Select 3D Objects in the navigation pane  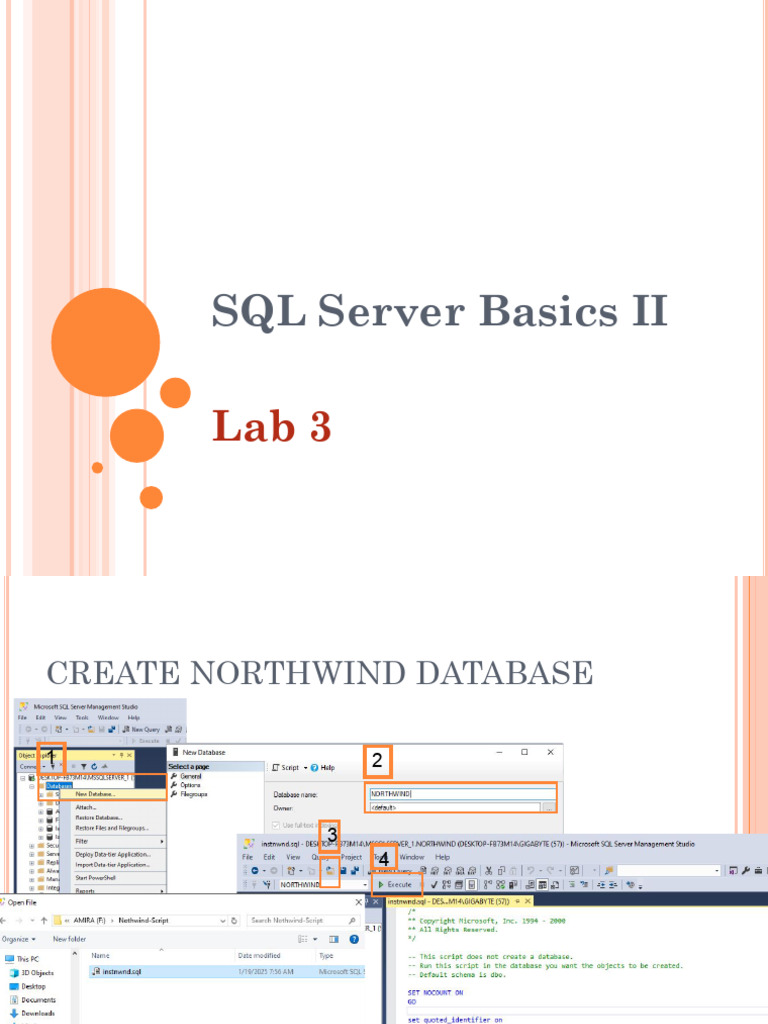(32, 972)
